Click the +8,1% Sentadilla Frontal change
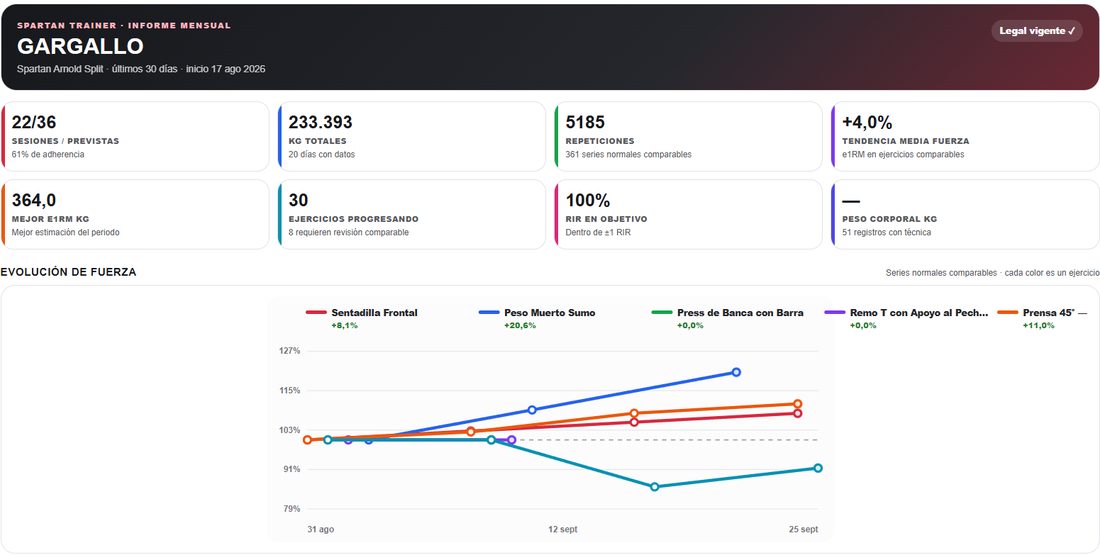The height and width of the screenshot is (555, 1100). coord(344,326)
